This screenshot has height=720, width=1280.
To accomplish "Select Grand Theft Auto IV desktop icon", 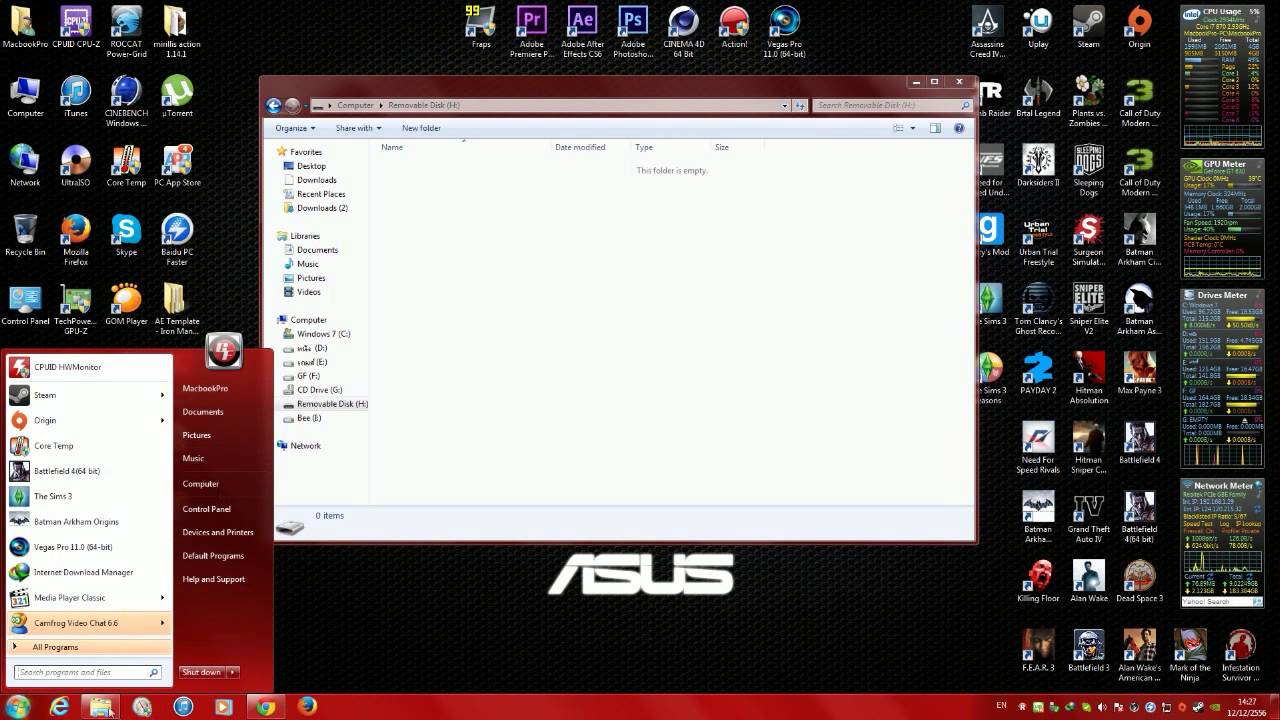I will click(x=1089, y=517).
